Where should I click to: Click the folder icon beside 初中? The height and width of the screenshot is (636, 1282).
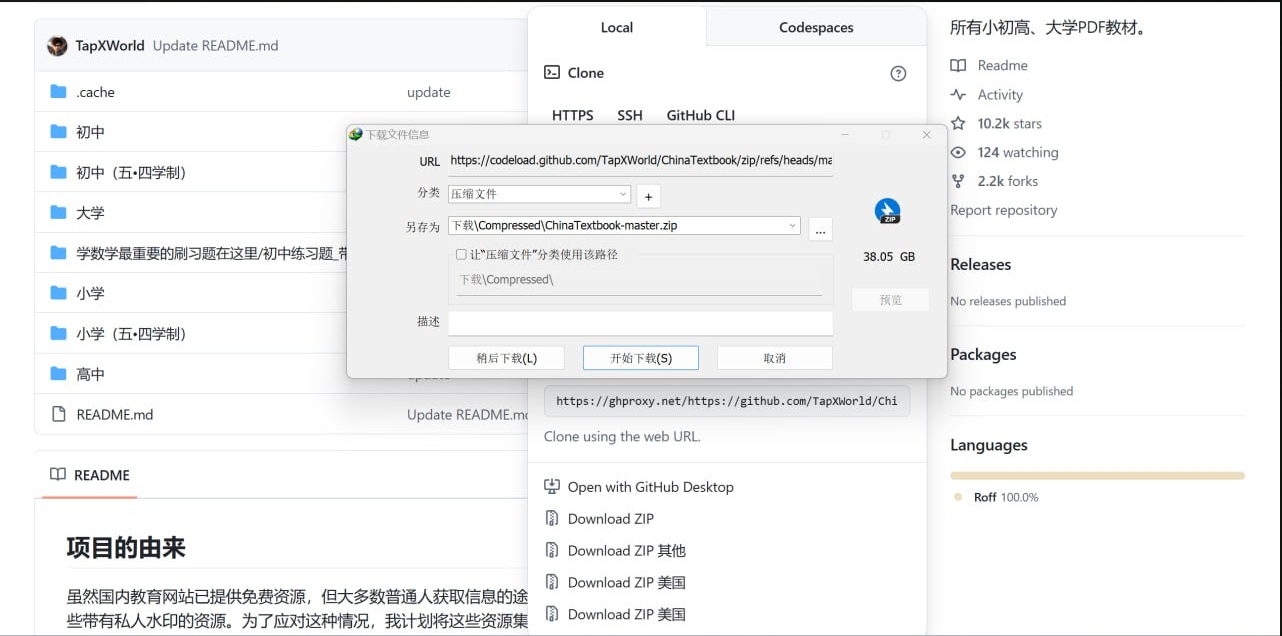60,131
